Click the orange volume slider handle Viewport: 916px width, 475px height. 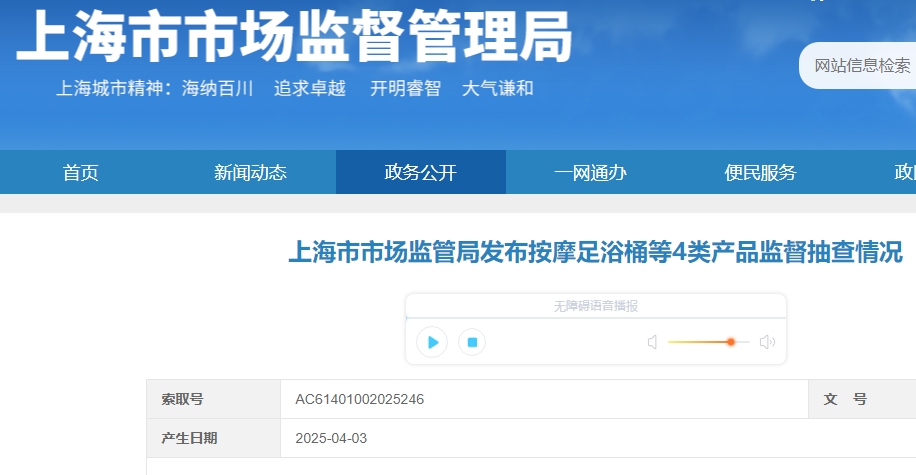click(731, 342)
